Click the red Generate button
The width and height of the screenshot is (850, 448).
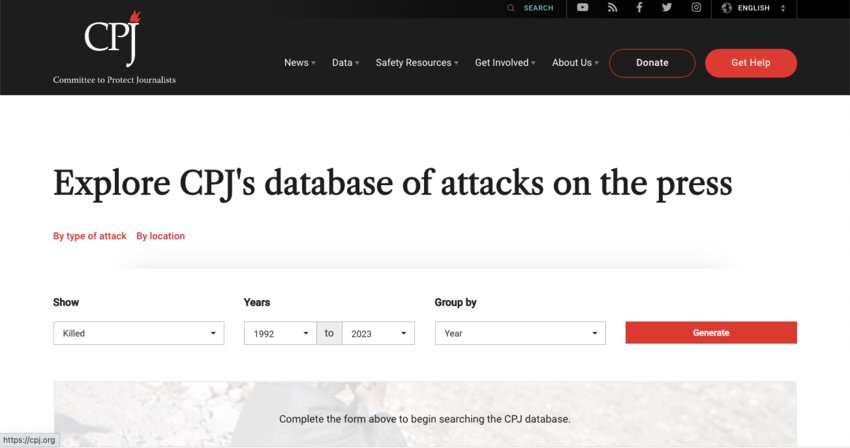pos(711,332)
